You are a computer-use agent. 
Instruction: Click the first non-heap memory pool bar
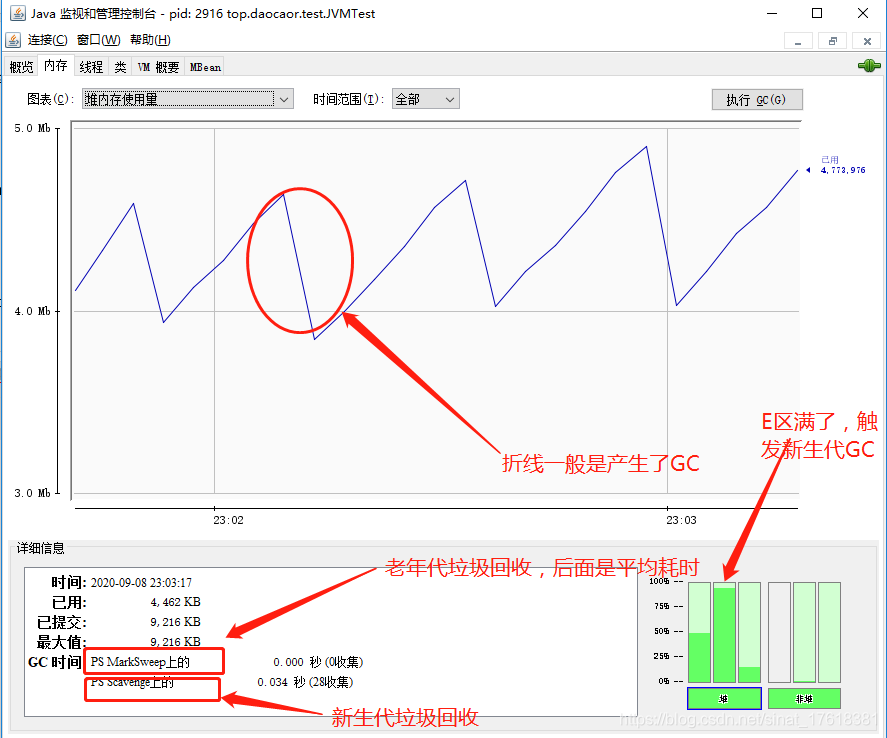779,632
